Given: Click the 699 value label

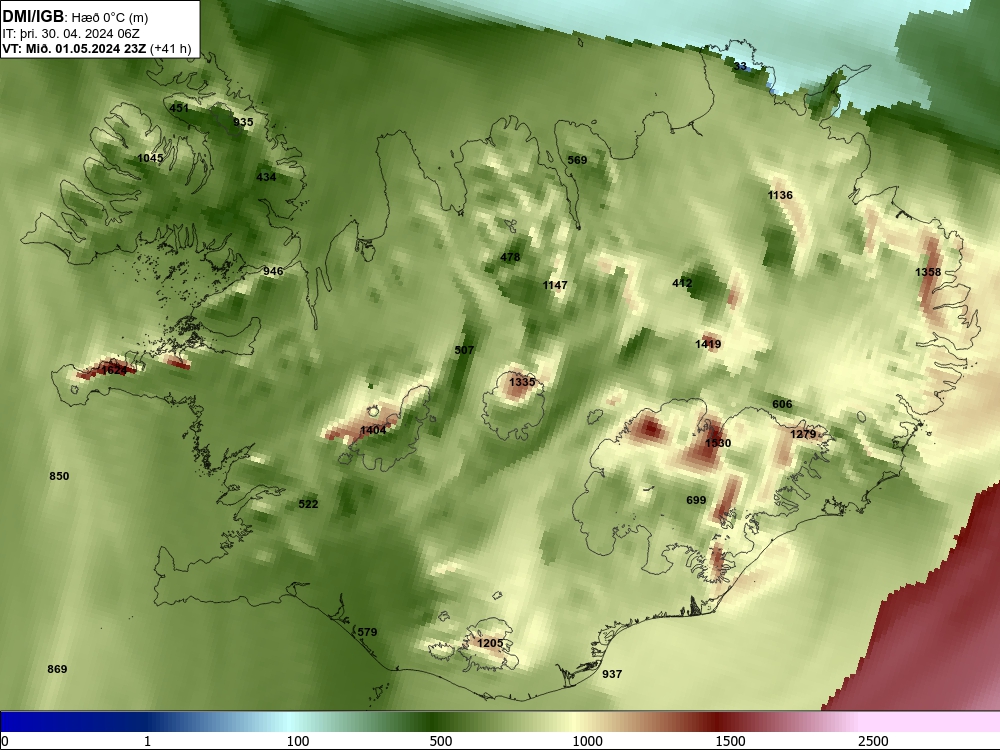Looking at the screenshot, I should [696, 499].
